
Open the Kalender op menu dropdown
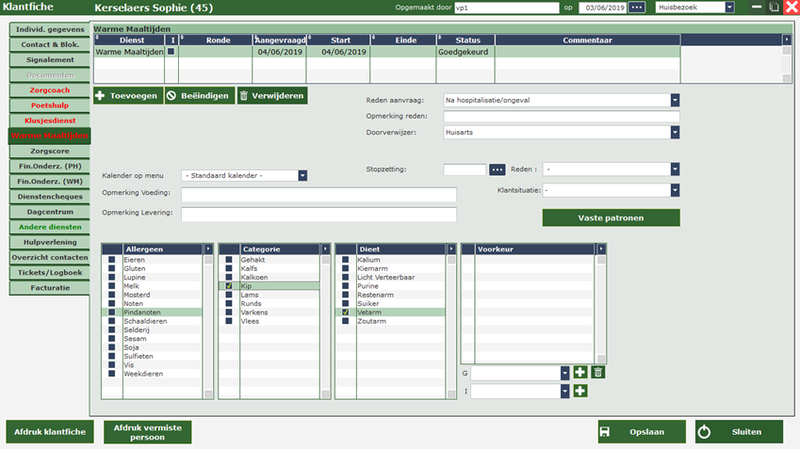click(302, 176)
